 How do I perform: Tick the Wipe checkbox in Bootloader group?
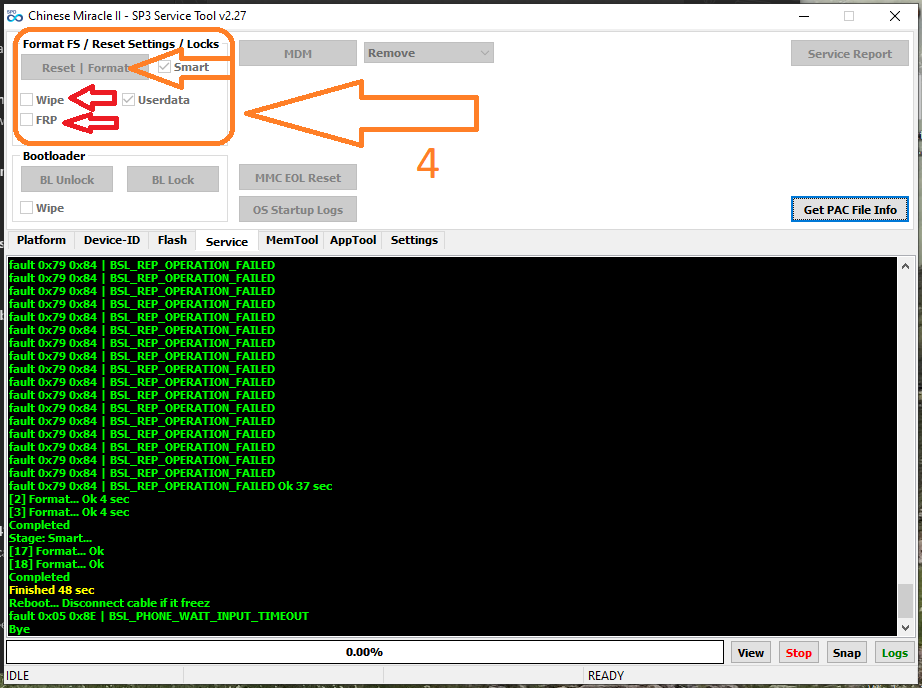(26, 208)
